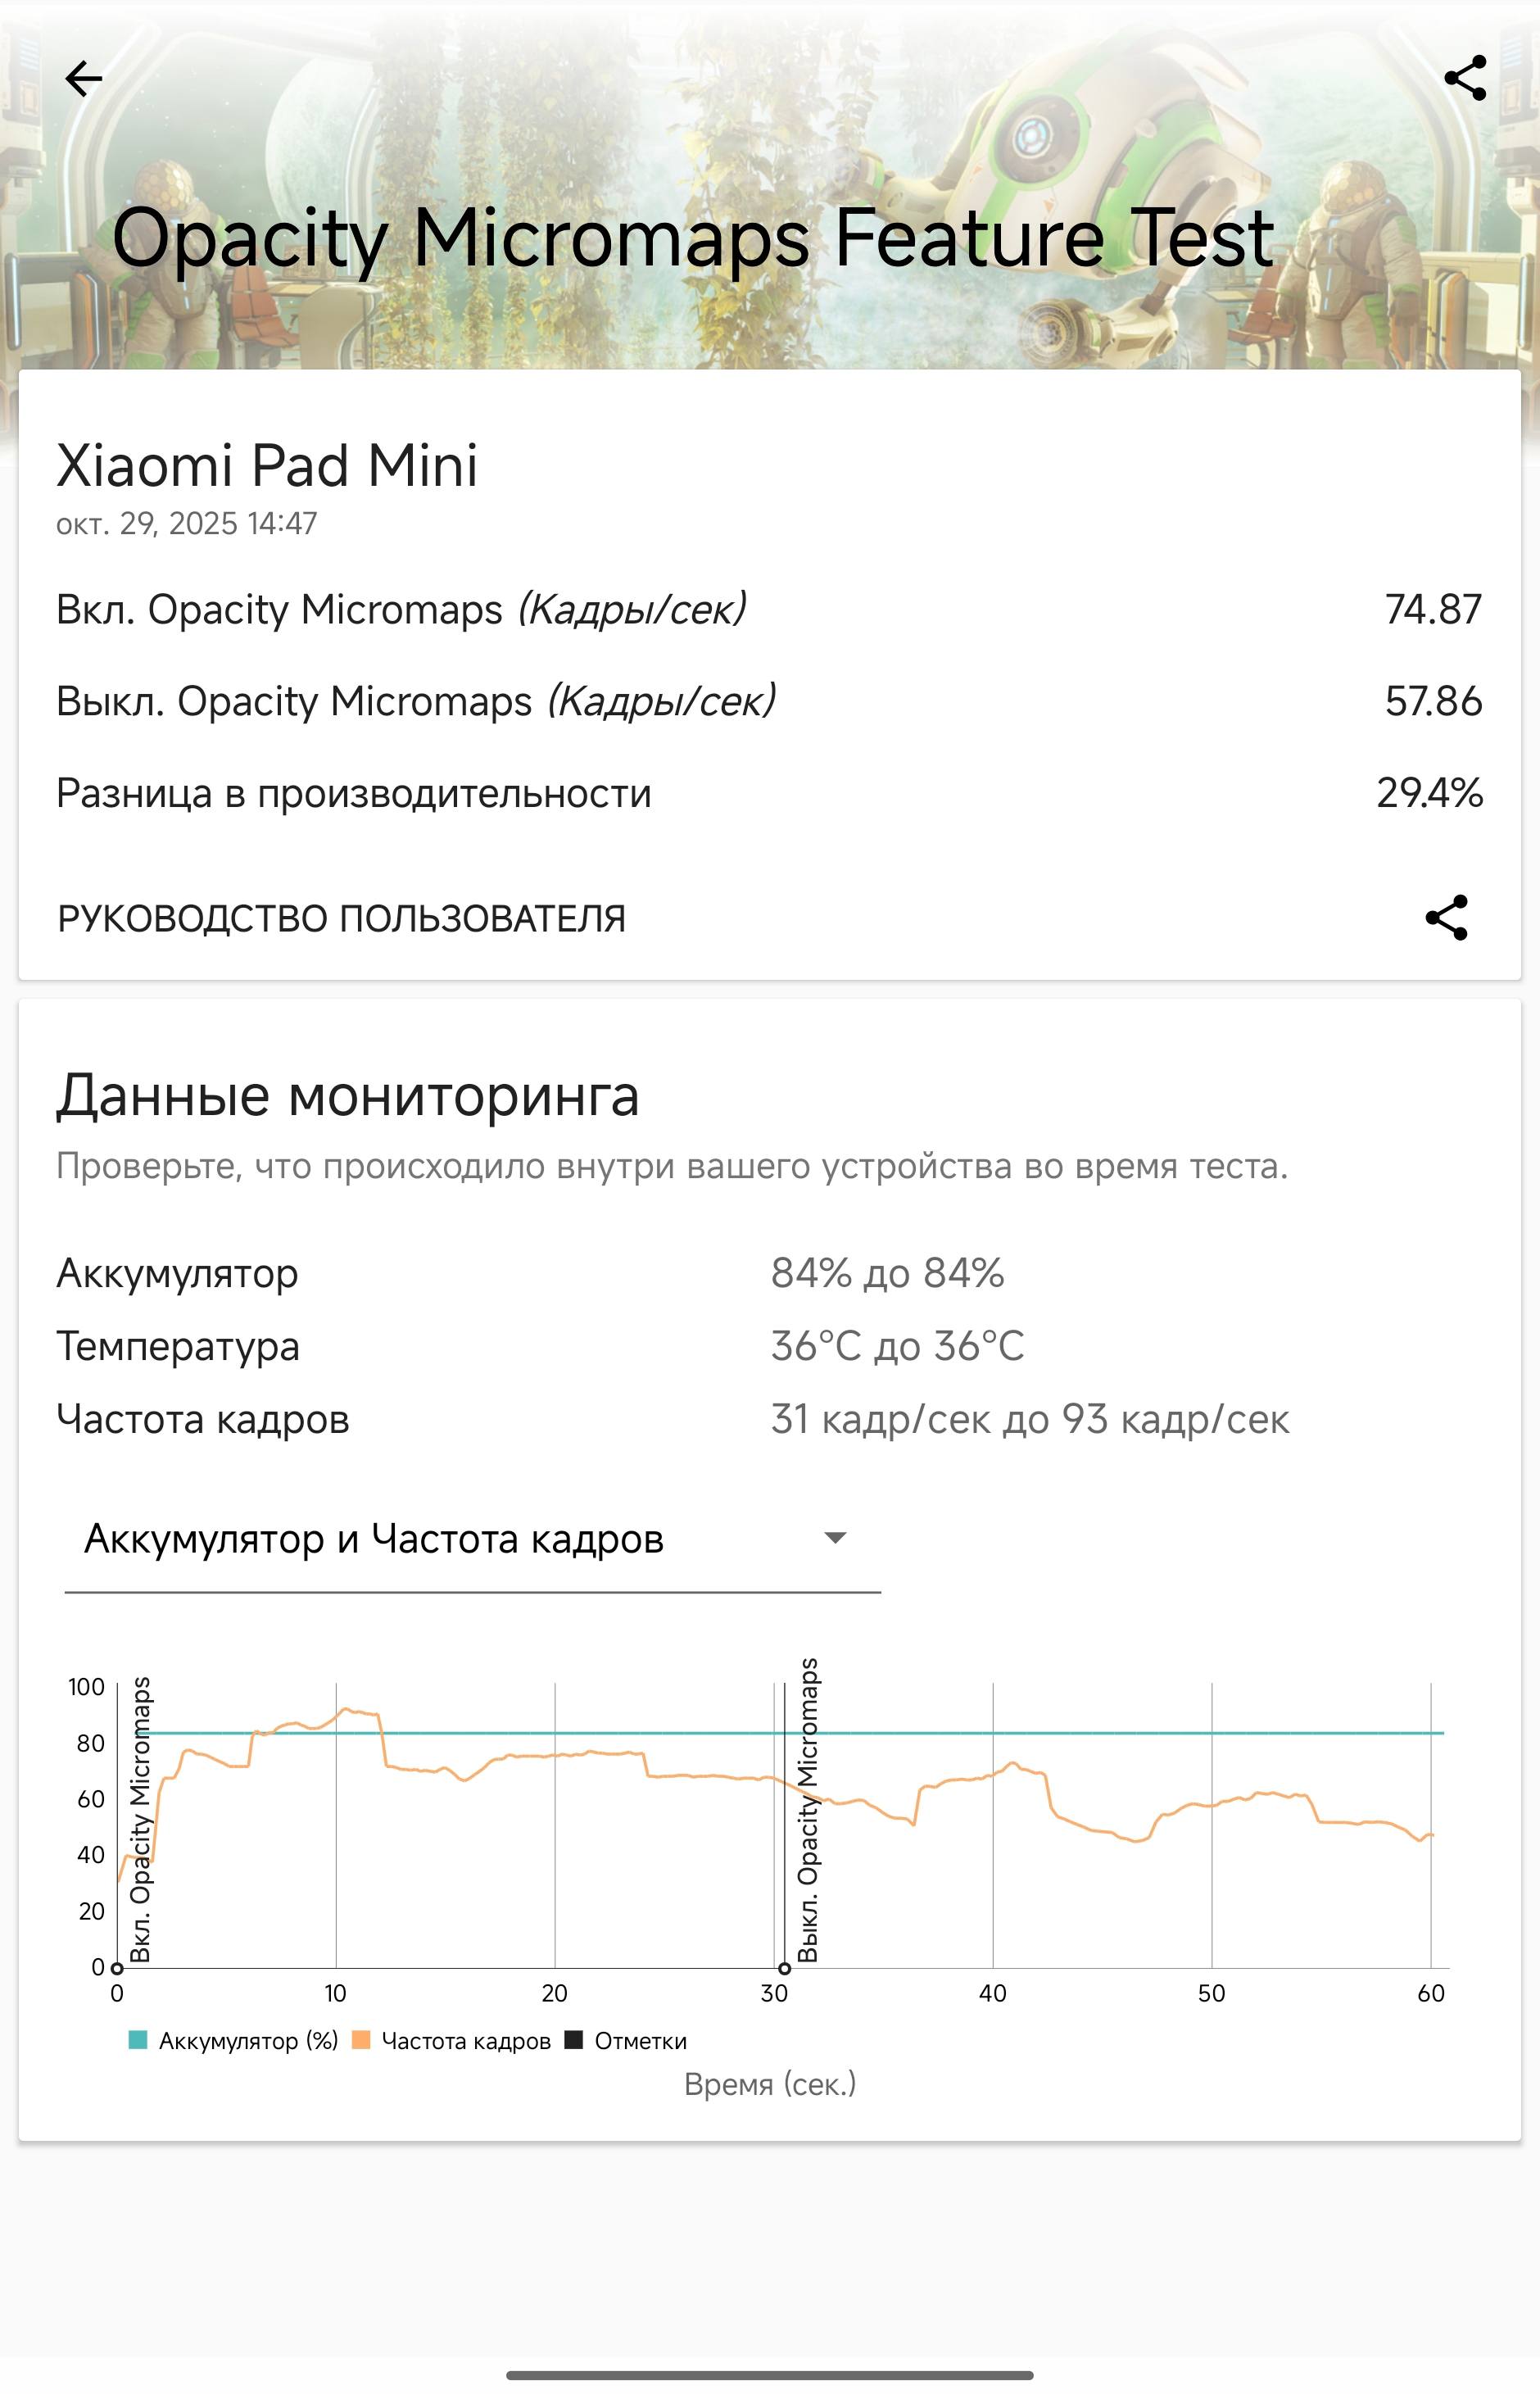Click the teal Аккумулятор legend color square
The width and height of the screenshot is (1540, 2394).
(x=138, y=2040)
